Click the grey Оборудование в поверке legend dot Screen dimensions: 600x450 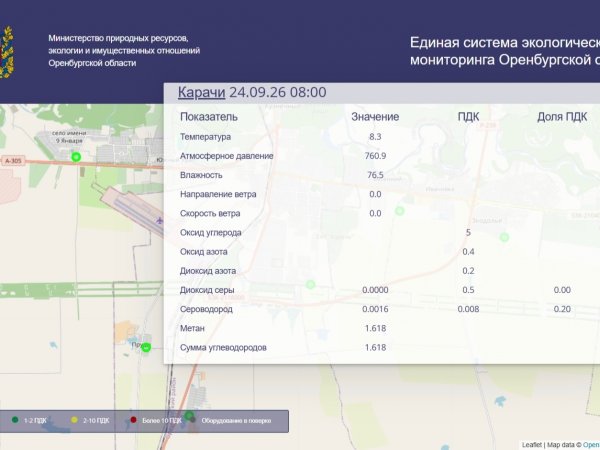(193, 420)
